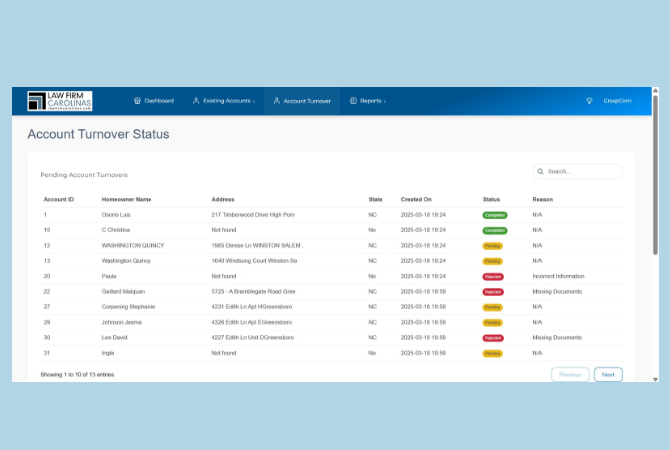Click the Dashboard home icon
Viewport: 670px width, 450px height.
click(137, 101)
